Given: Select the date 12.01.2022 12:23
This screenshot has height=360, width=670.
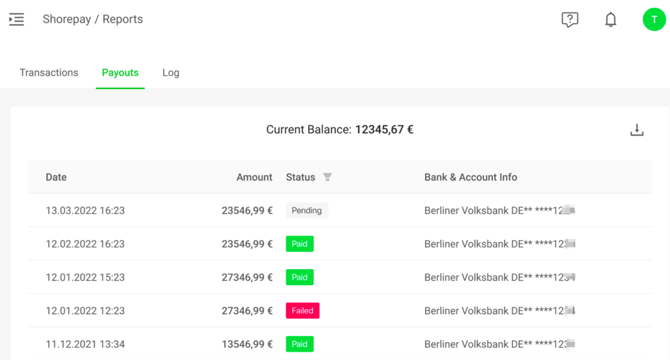Looking at the screenshot, I should 85,310.
